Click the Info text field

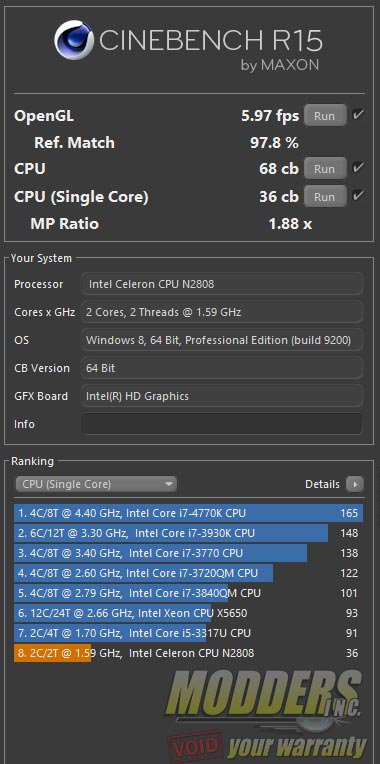222,424
